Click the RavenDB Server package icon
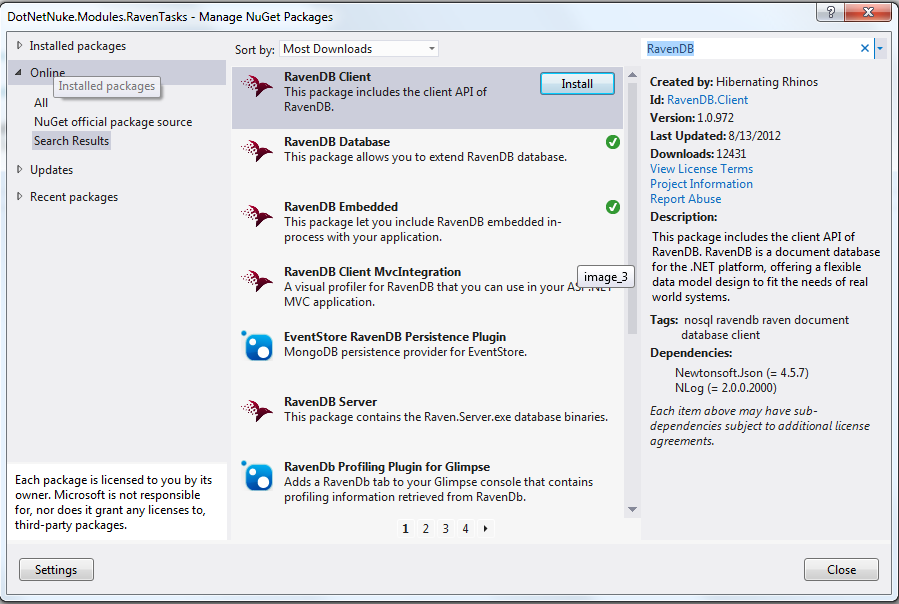This screenshot has width=899, height=604. (258, 411)
